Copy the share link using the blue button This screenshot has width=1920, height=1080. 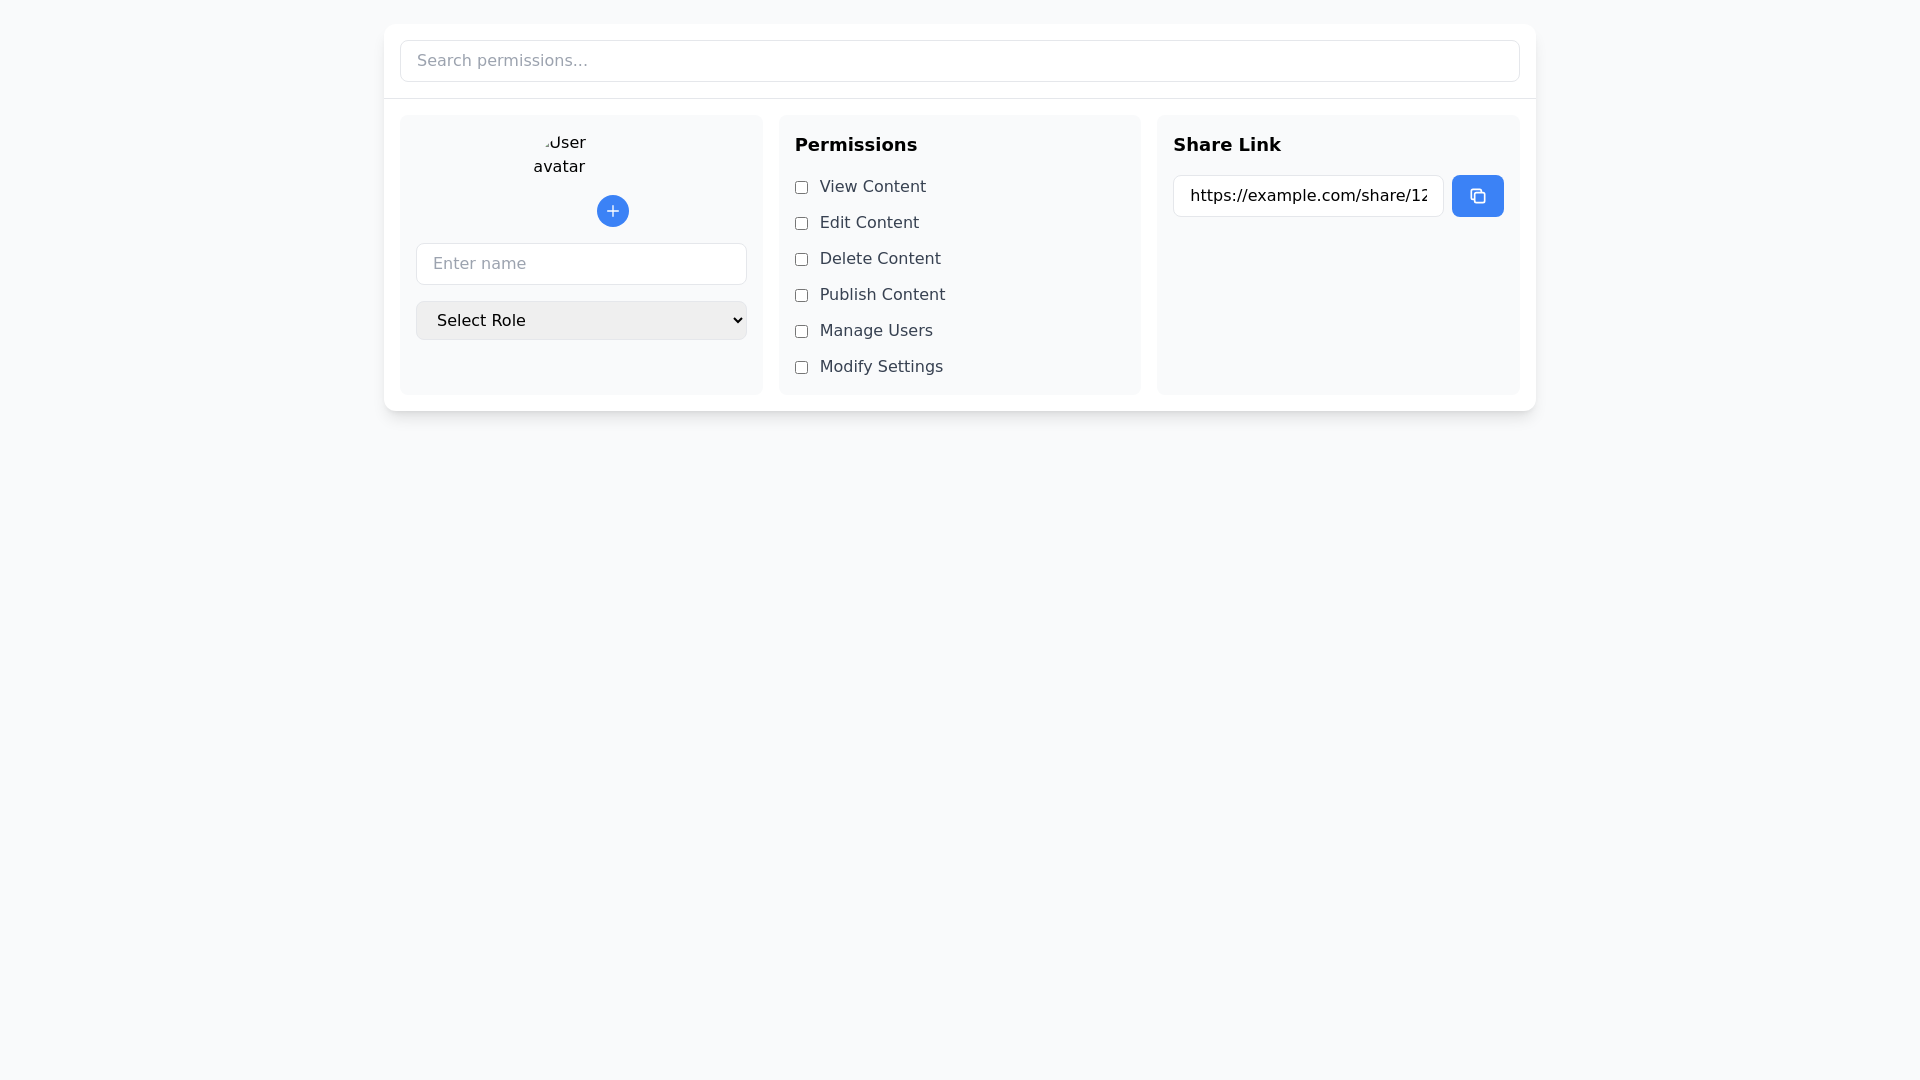(1477, 195)
